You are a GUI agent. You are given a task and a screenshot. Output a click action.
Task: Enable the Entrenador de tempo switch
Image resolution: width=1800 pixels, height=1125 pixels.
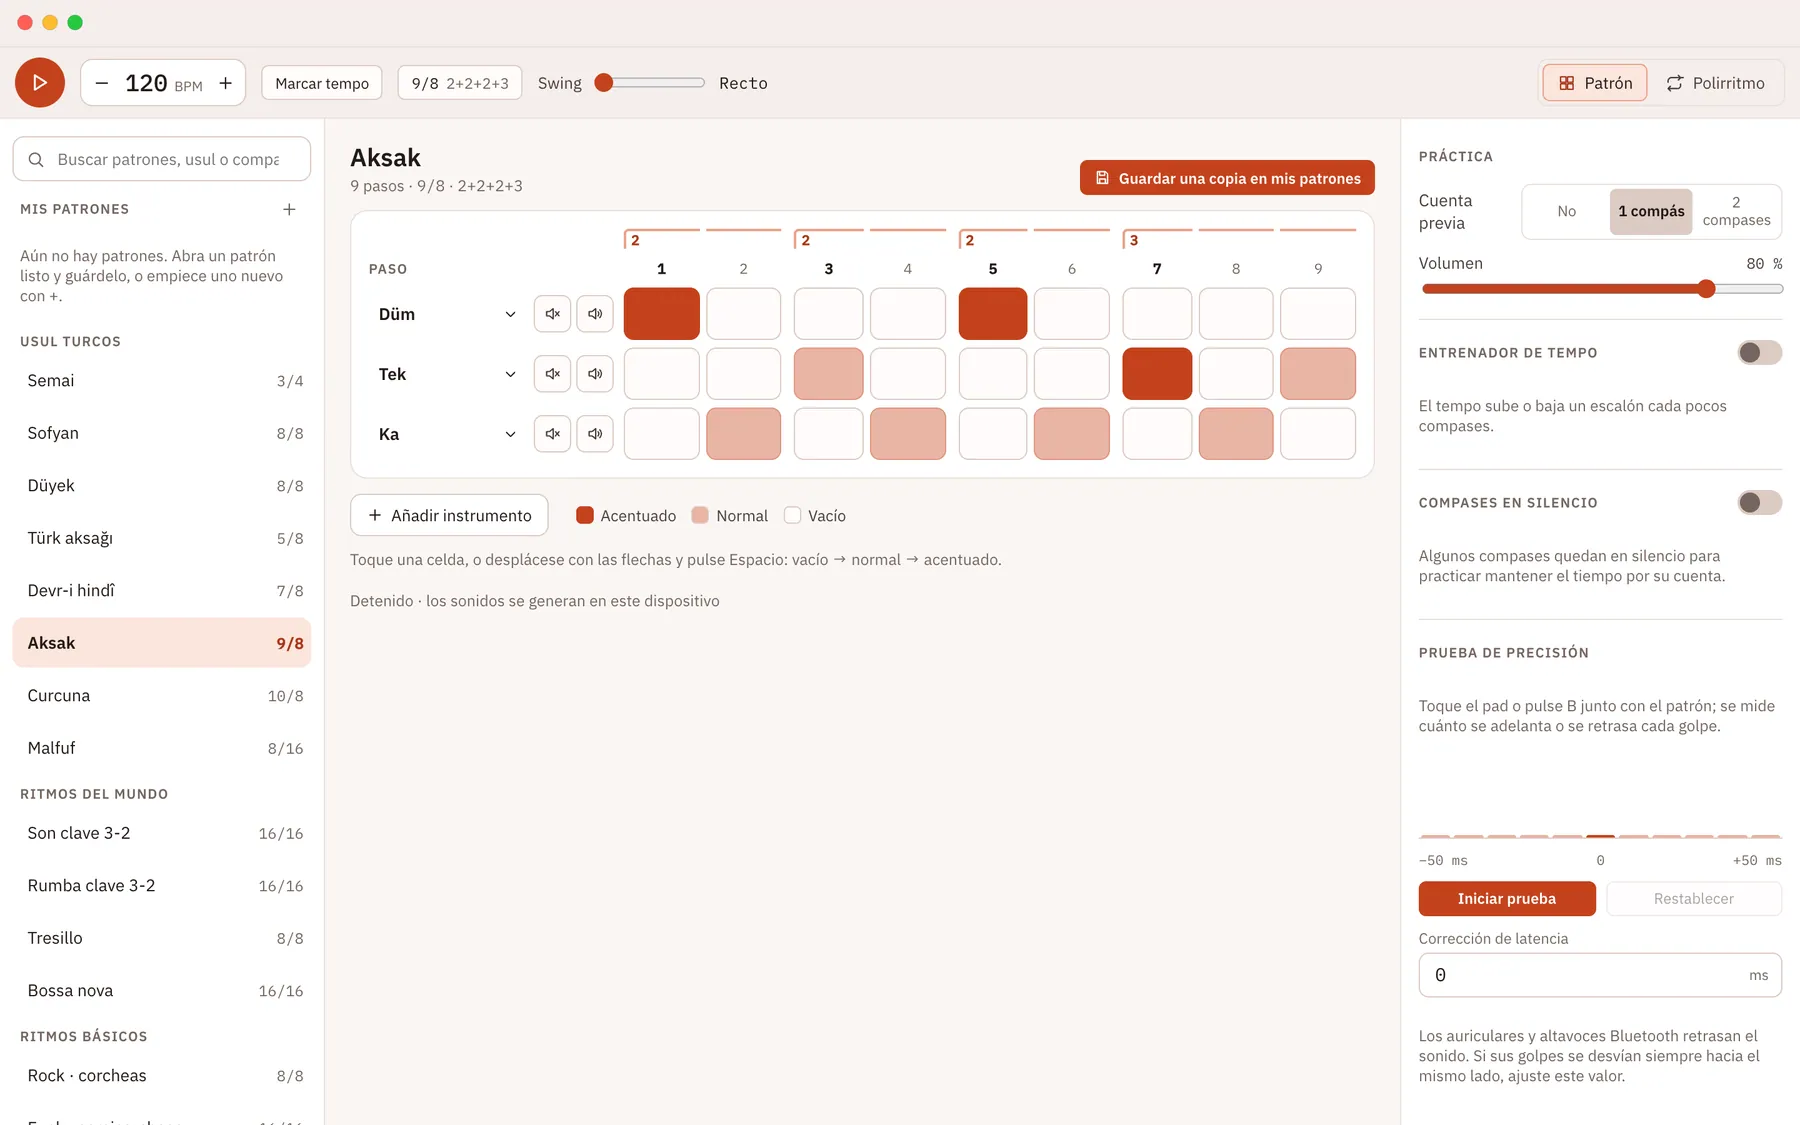[x=1760, y=352]
